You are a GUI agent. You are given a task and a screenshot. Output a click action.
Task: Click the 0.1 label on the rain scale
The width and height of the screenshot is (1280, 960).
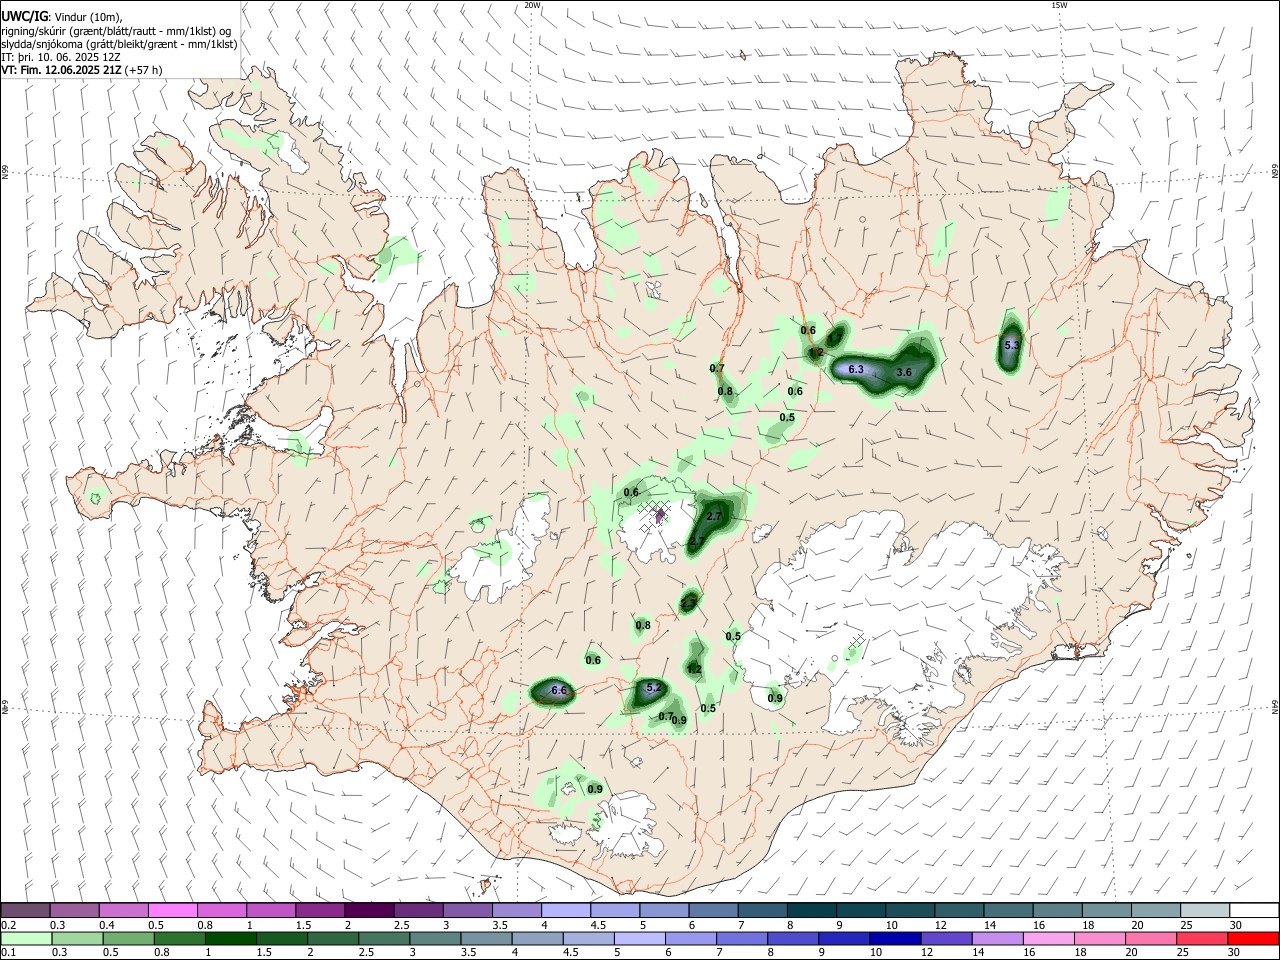tap(8, 953)
